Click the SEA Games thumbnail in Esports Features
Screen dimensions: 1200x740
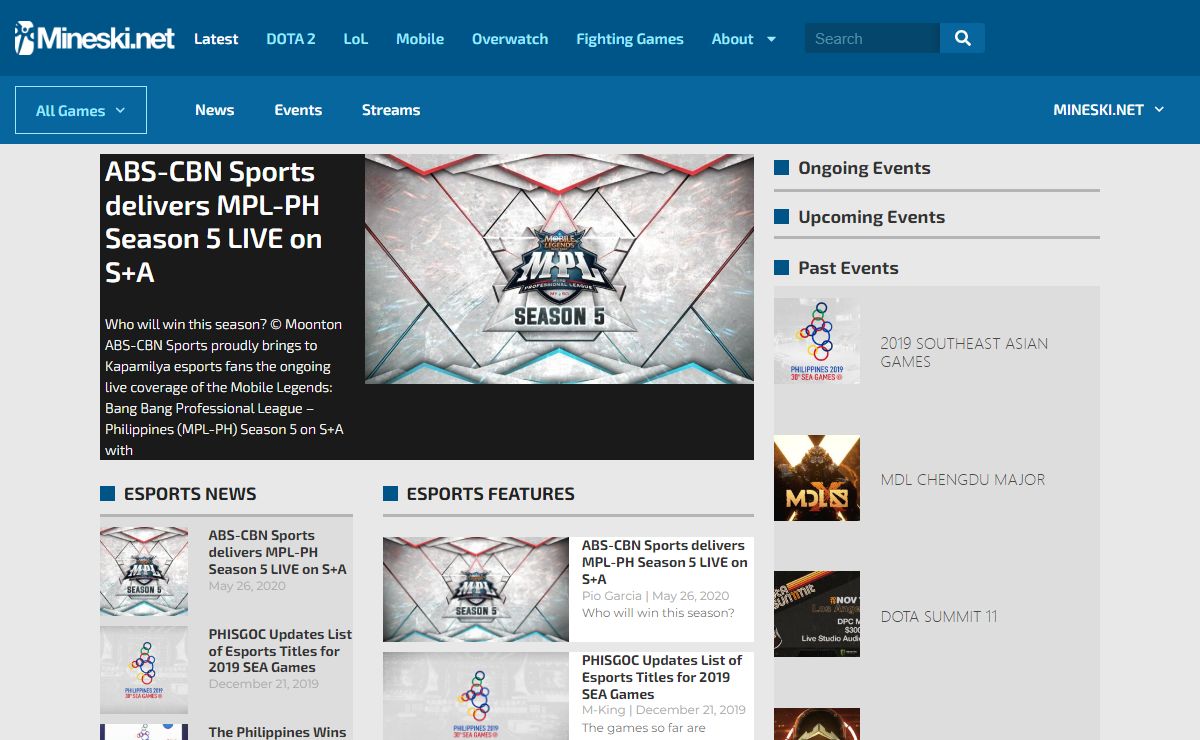pos(476,696)
